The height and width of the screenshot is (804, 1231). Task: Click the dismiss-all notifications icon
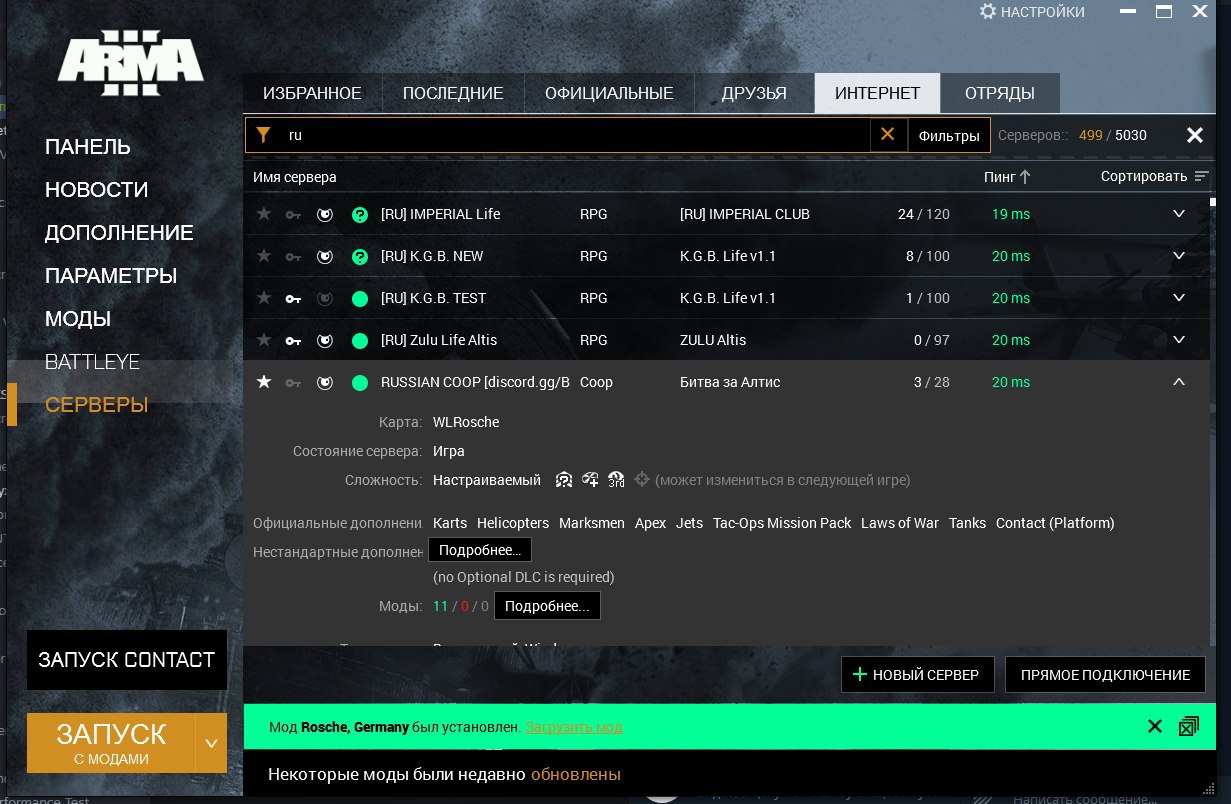tap(1188, 727)
